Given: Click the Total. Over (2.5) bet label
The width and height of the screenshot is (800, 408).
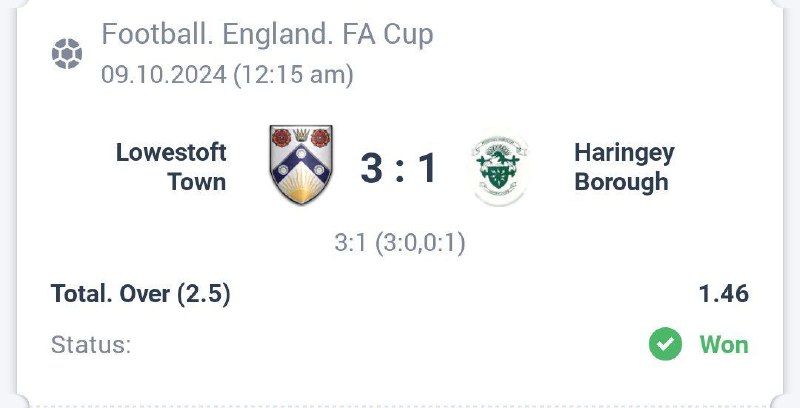Looking at the screenshot, I should (x=141, y=294).
